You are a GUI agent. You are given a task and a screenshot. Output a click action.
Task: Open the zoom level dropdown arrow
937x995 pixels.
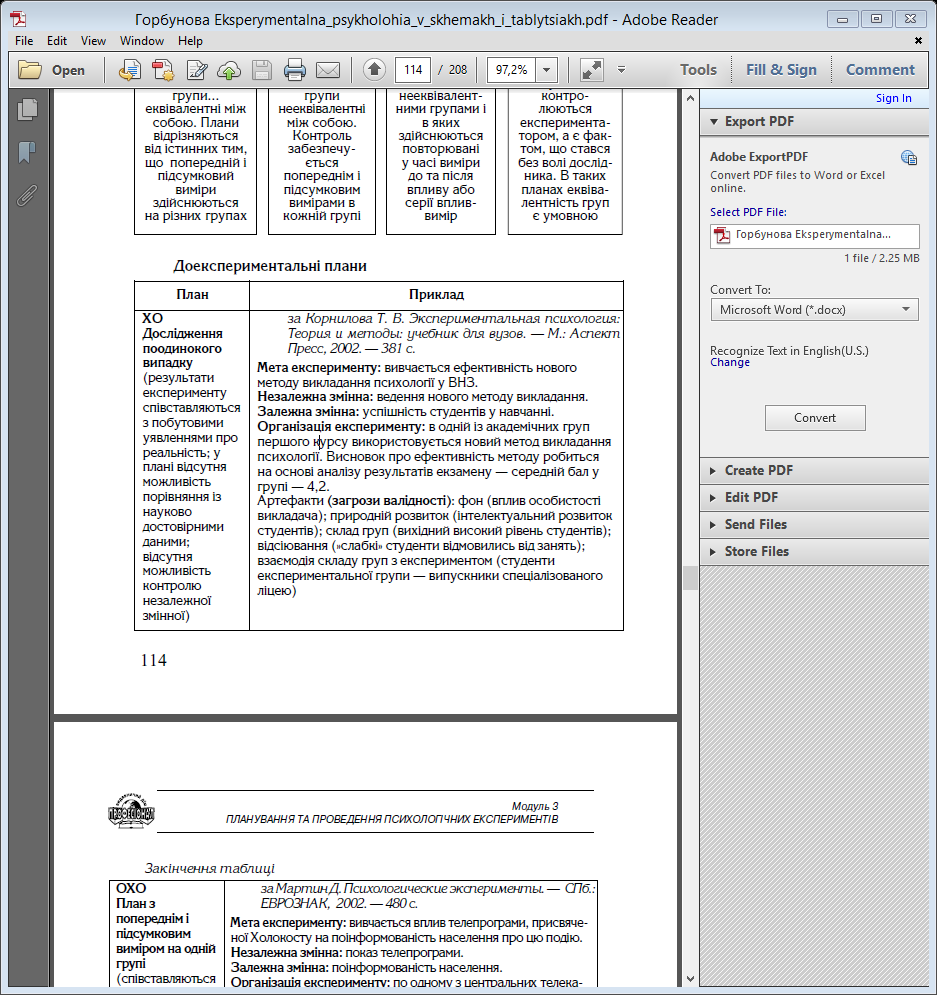547,70
